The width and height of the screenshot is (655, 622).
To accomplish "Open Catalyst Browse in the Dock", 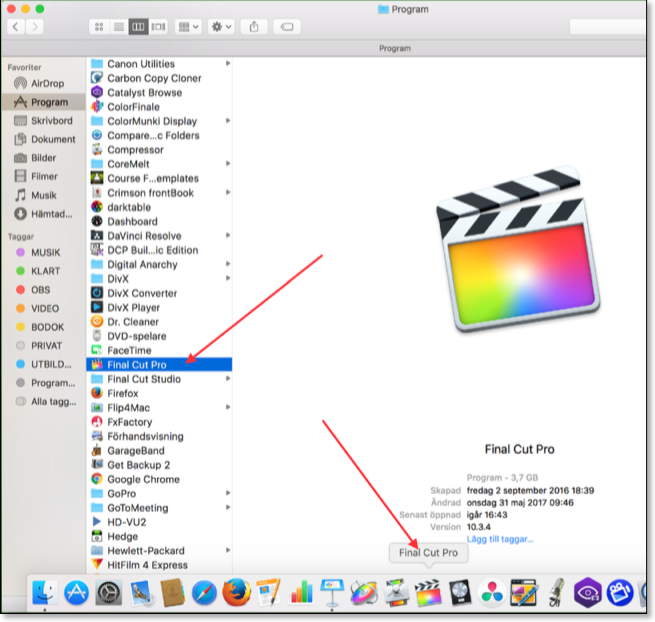I will tap(587, 592).
